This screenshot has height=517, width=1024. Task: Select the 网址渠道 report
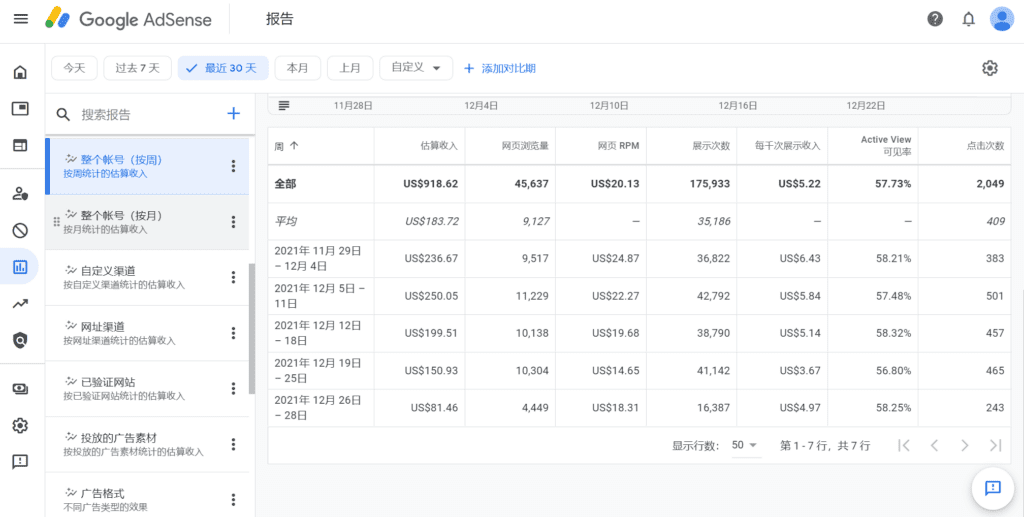(120, 333)
